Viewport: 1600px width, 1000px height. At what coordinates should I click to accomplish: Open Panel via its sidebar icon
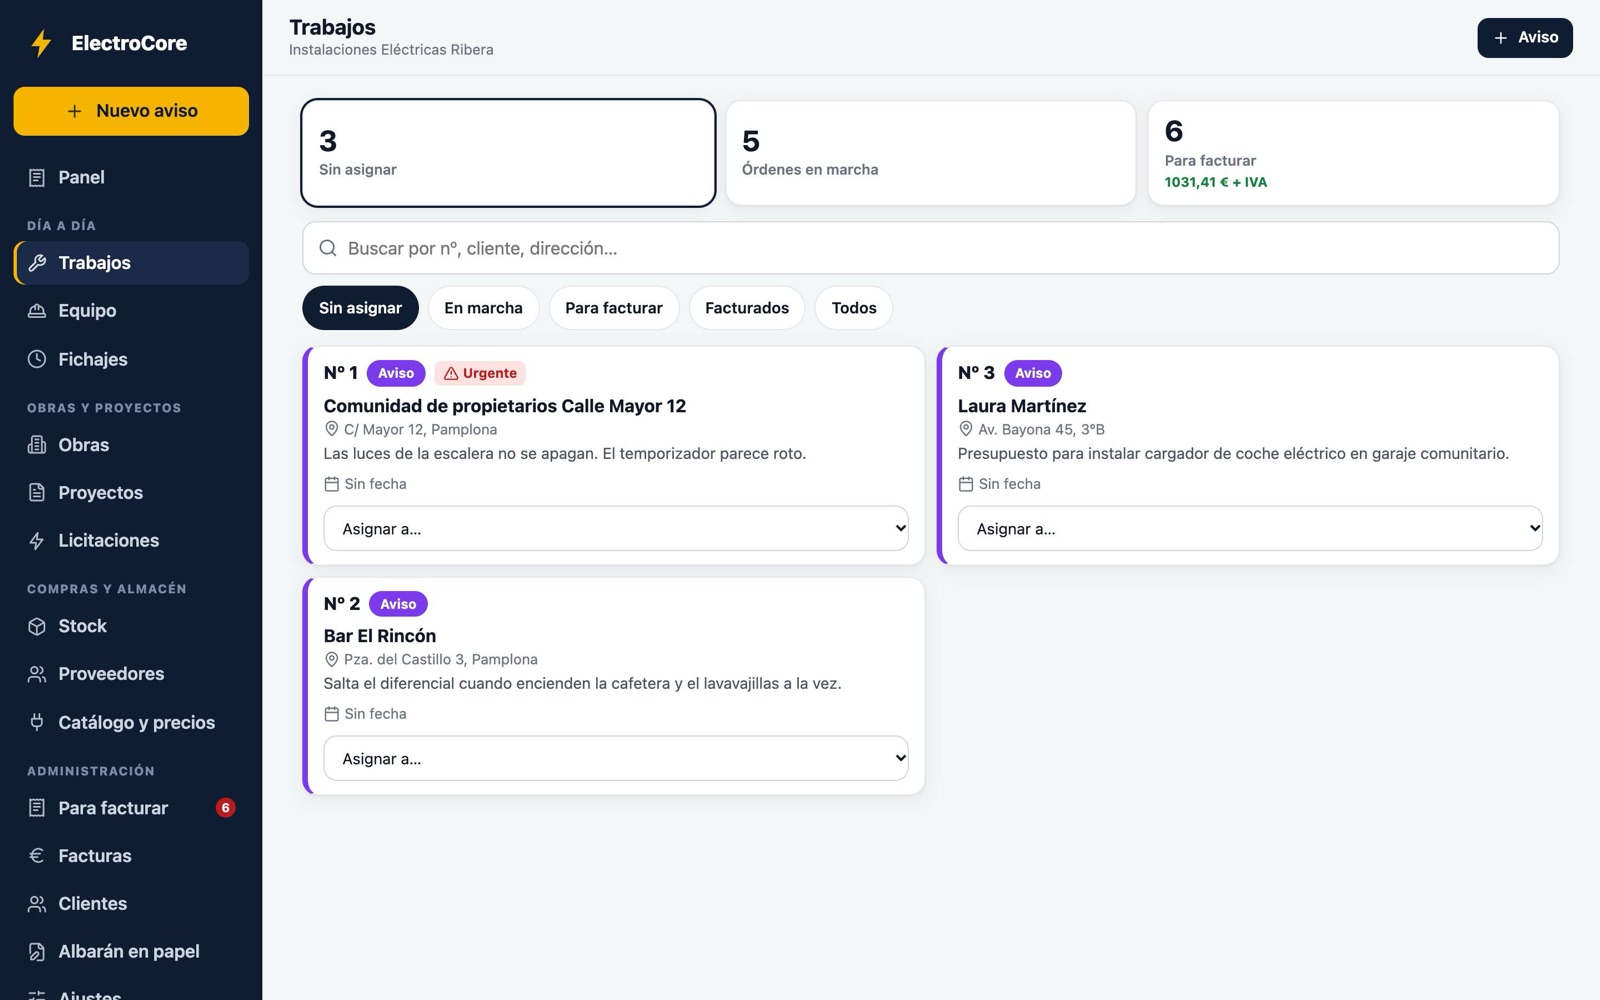point(37,178)
